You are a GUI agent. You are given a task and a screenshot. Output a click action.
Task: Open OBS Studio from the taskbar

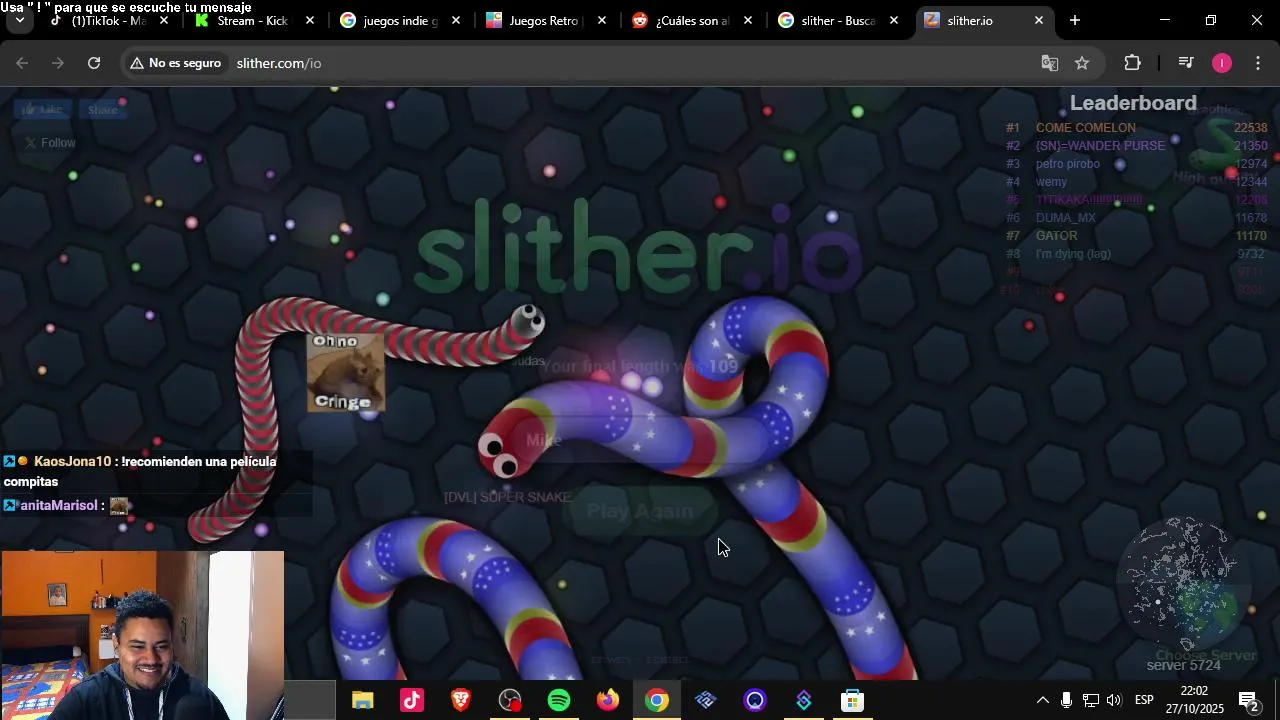point(510,700)
